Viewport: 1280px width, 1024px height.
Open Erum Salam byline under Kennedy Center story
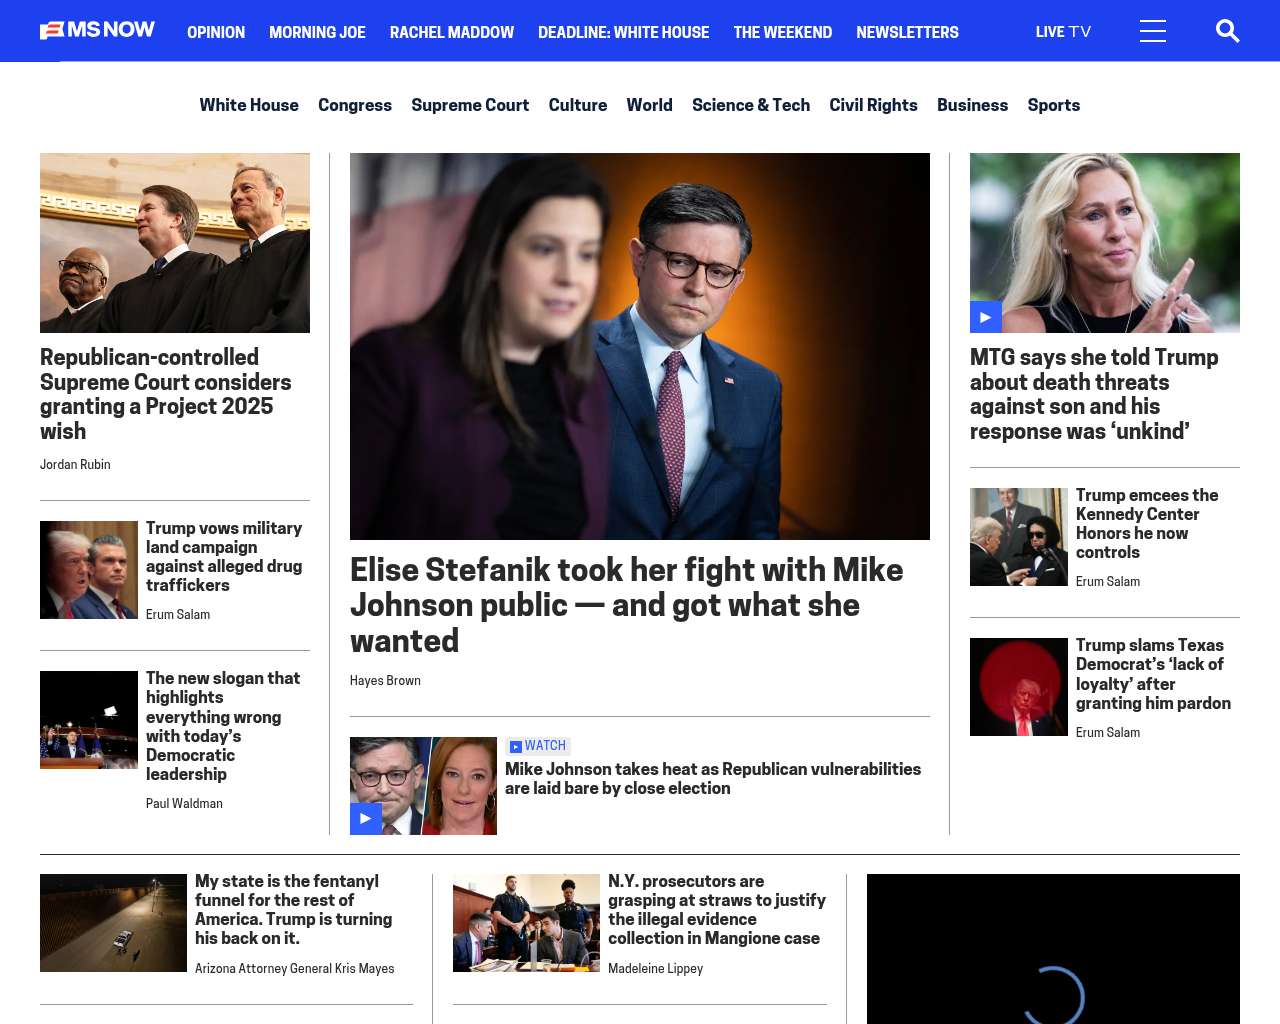pyautogui.click(x=1108, y=581)
